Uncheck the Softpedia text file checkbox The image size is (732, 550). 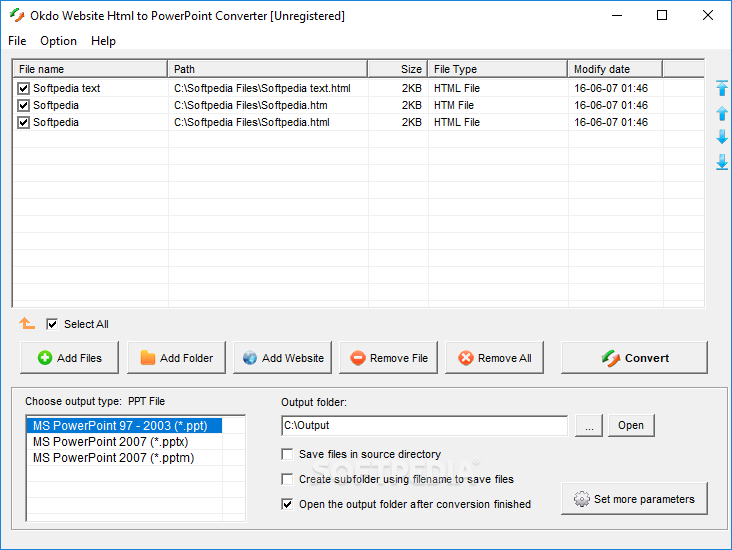tap(23, 88)
